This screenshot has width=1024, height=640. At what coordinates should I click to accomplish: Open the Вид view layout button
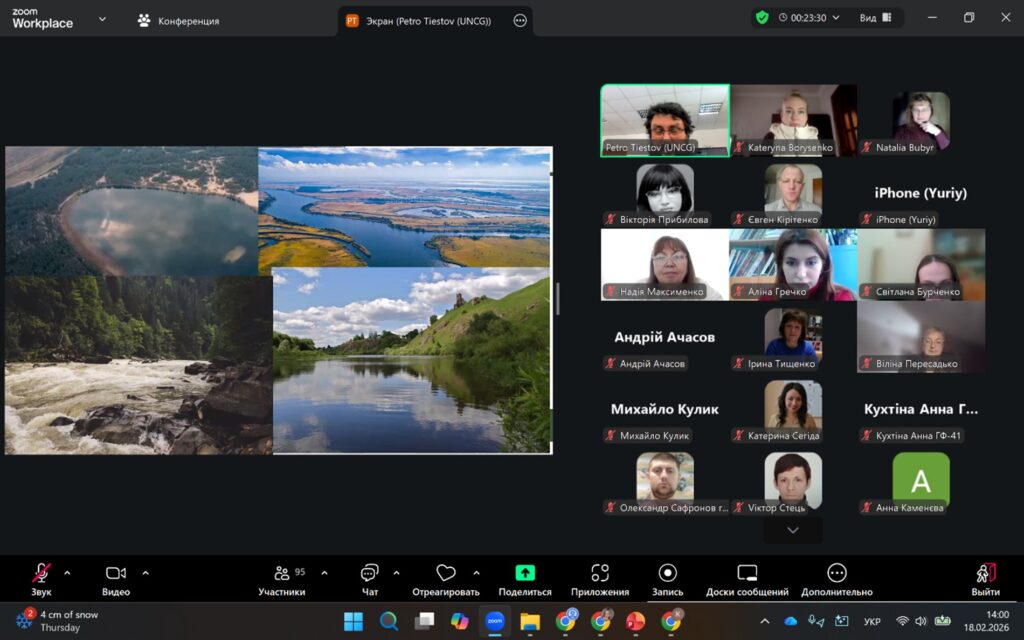point(872,18)
